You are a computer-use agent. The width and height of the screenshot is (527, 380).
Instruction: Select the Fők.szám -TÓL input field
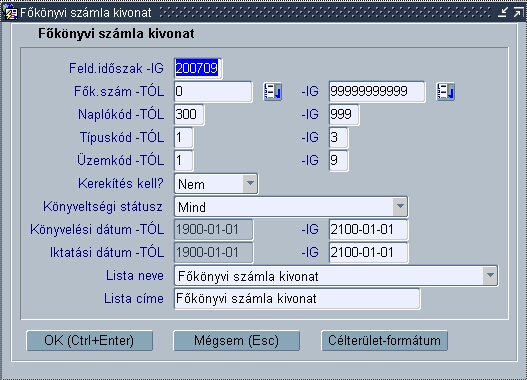tap(213, 91)
